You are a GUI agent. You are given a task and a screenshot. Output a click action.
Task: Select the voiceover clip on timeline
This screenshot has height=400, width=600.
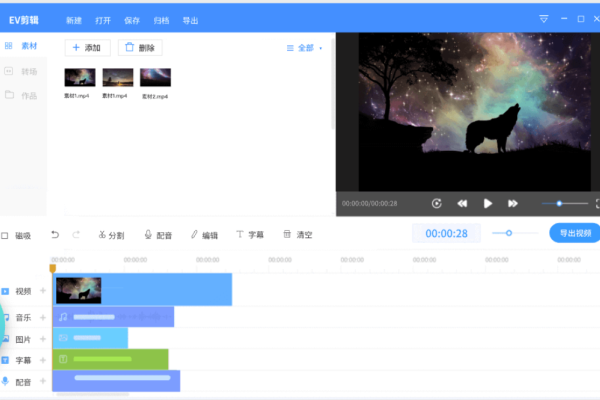coord(116,381)
